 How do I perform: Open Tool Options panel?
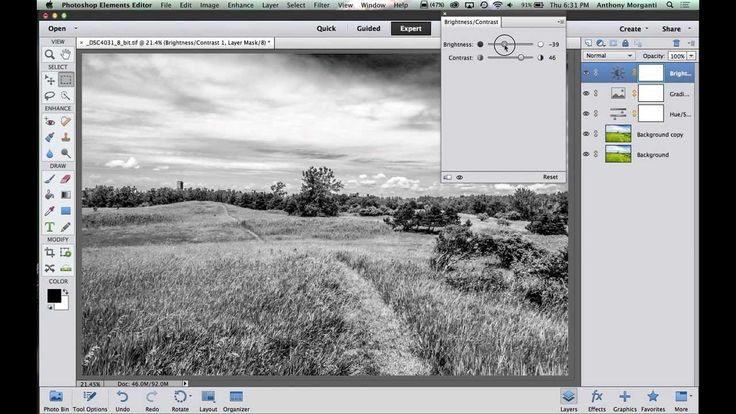click(90, 400)
